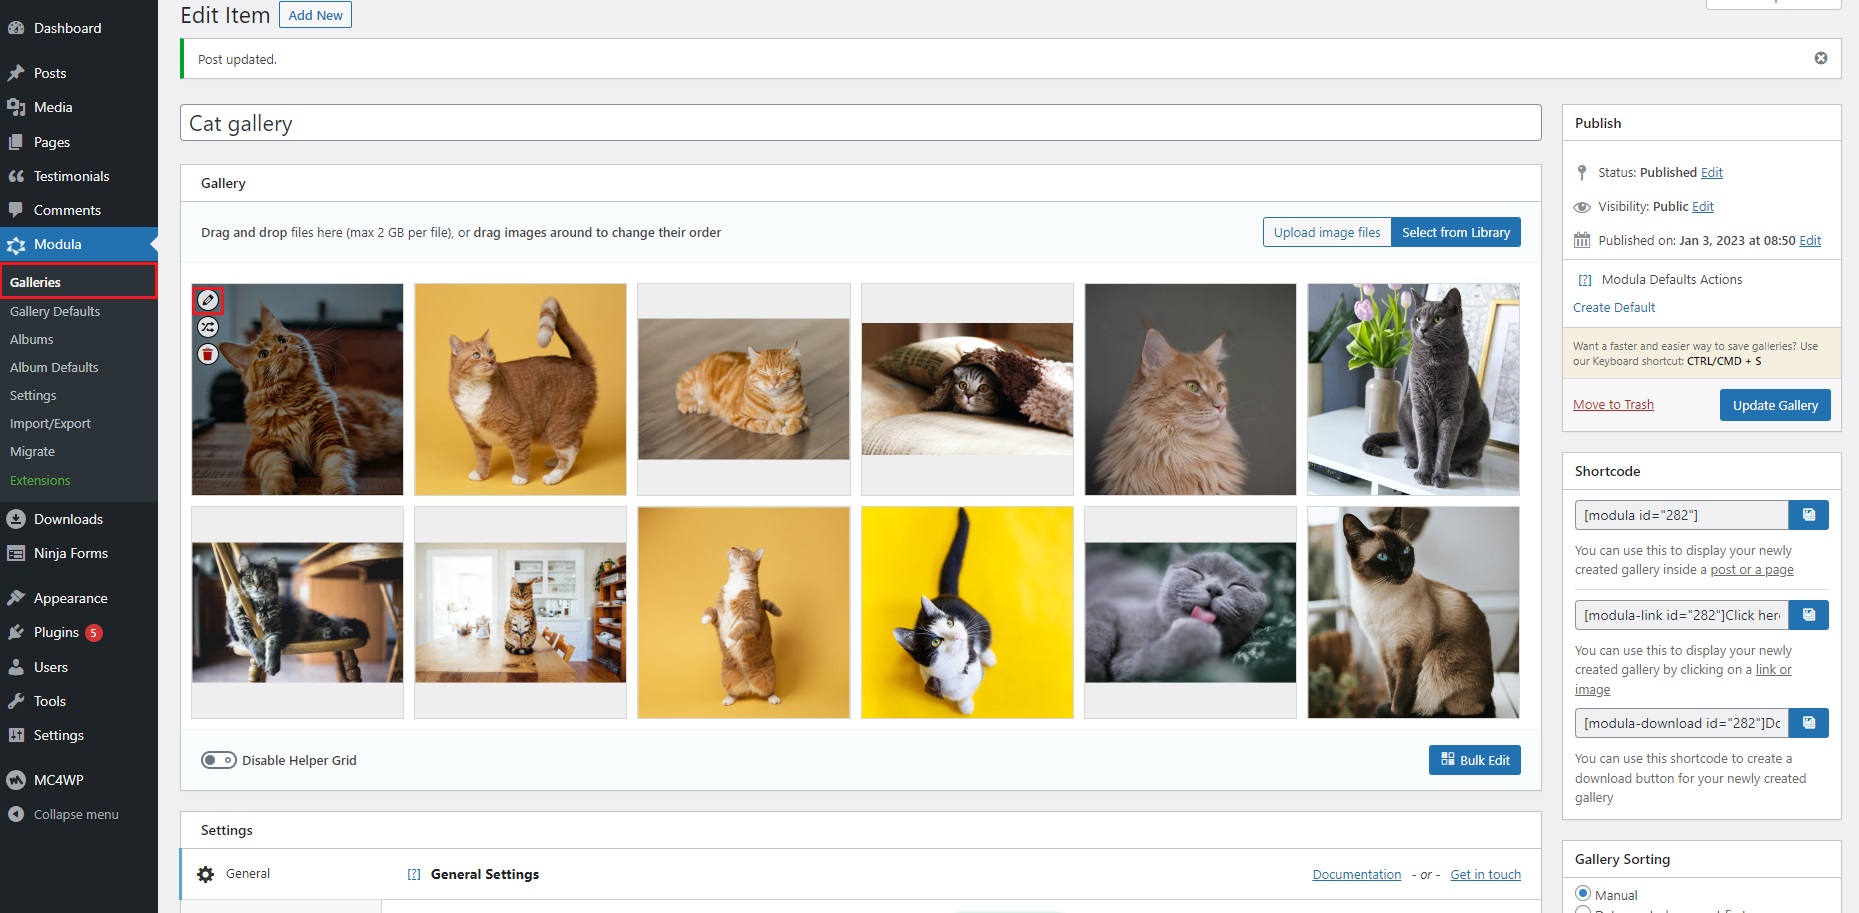The height and width of the screenshot is (913, 1859).
Task: Click the Modula plugin icon in the sidebar
Action: pos(16,244)
